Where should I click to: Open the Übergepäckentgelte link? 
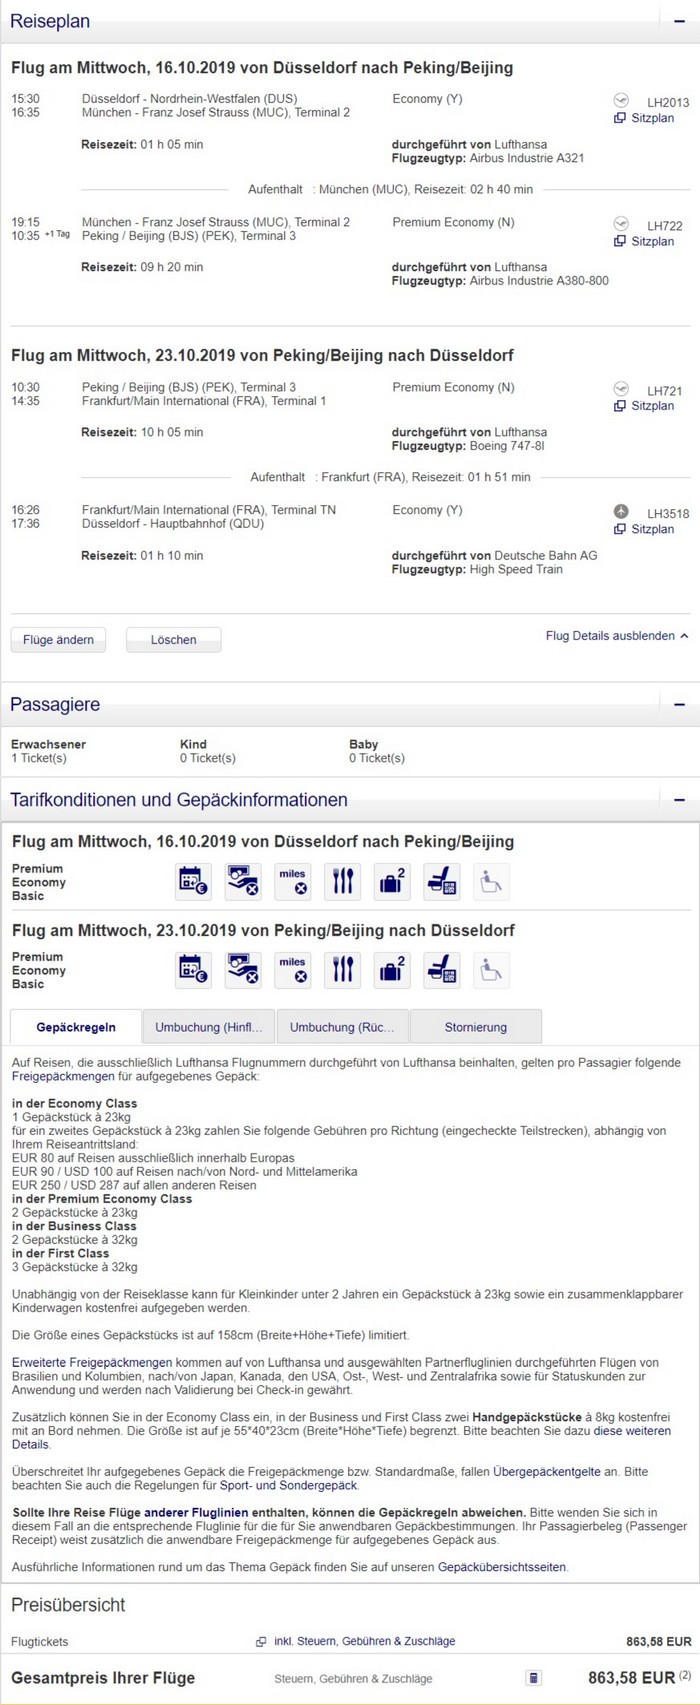click(547, 1472)
